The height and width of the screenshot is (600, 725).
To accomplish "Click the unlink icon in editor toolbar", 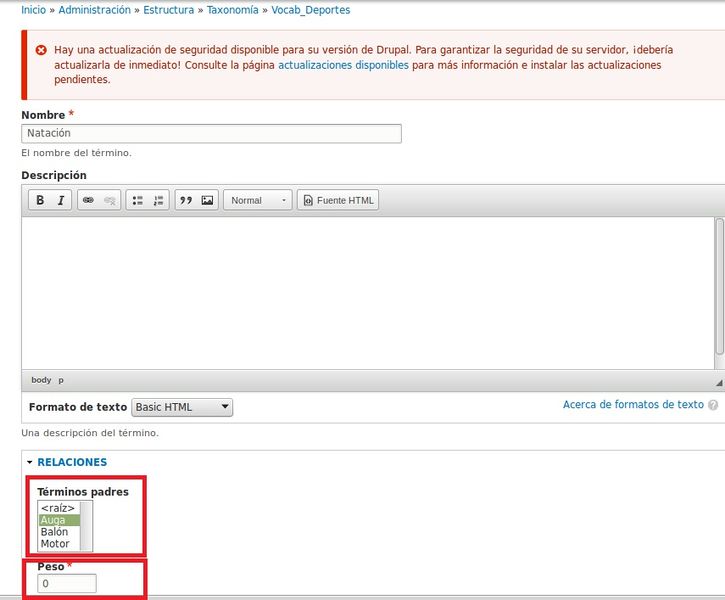I will click(110, 200).
